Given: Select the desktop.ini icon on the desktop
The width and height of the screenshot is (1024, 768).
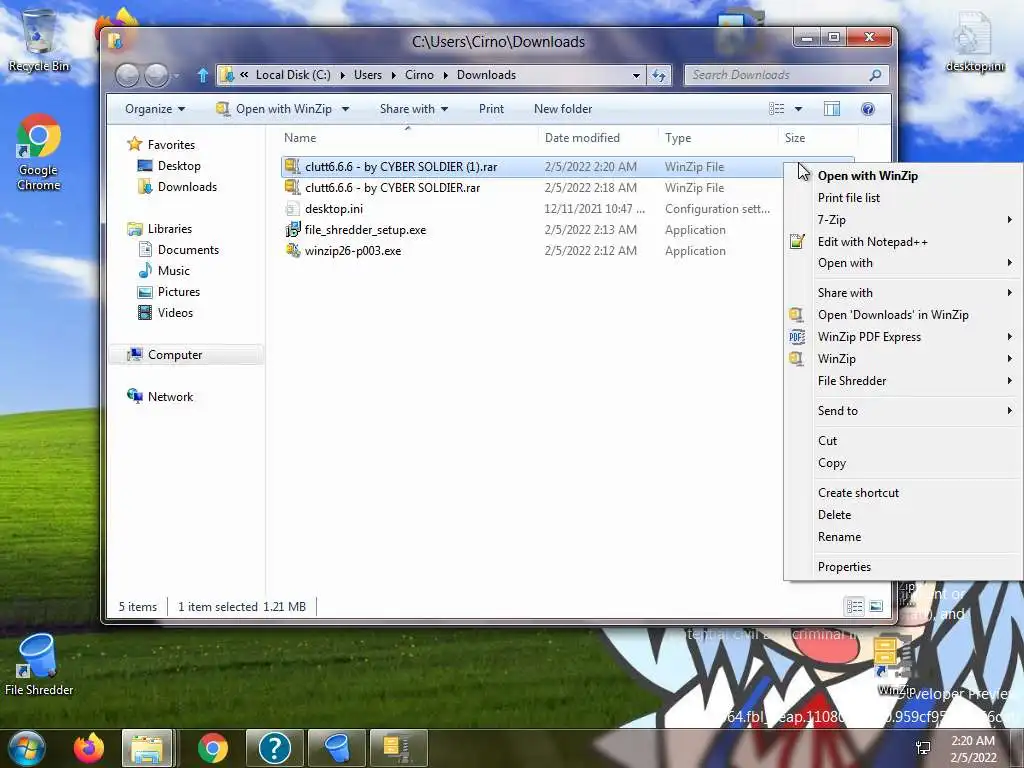Looking at the screenshot, I should coord(974,42).
